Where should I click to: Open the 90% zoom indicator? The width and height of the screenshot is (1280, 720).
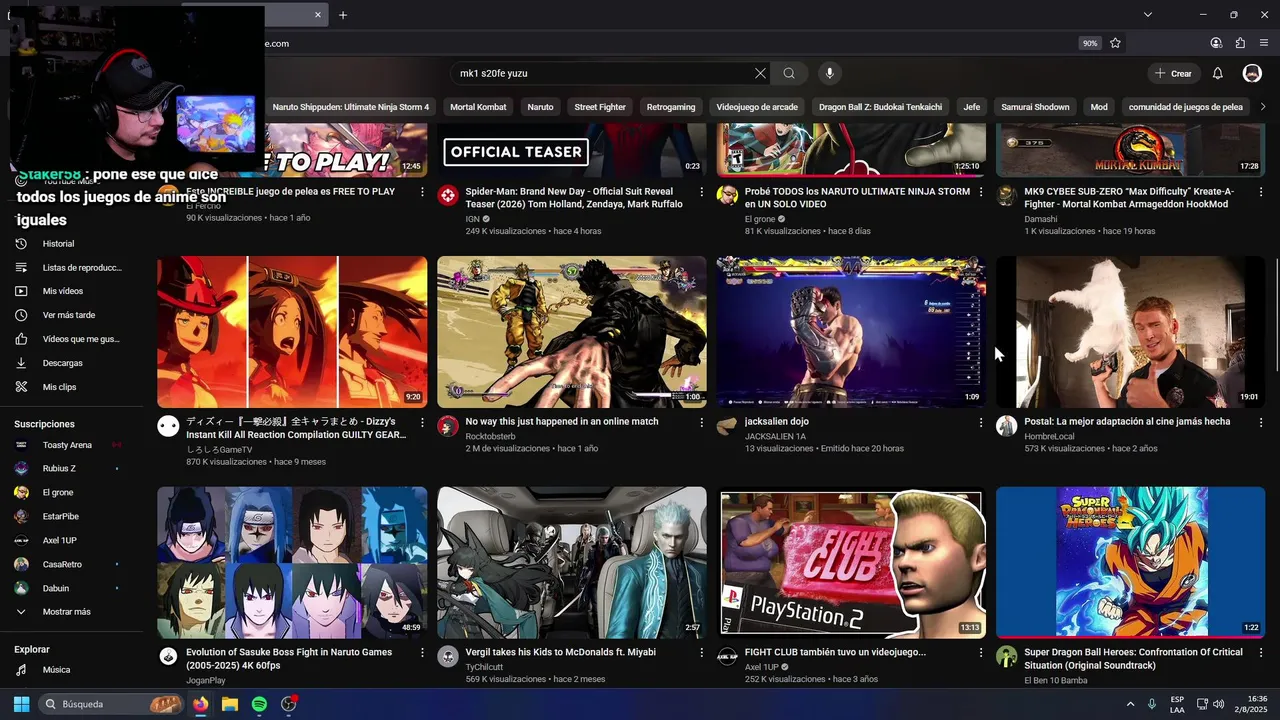[1090, 43]
